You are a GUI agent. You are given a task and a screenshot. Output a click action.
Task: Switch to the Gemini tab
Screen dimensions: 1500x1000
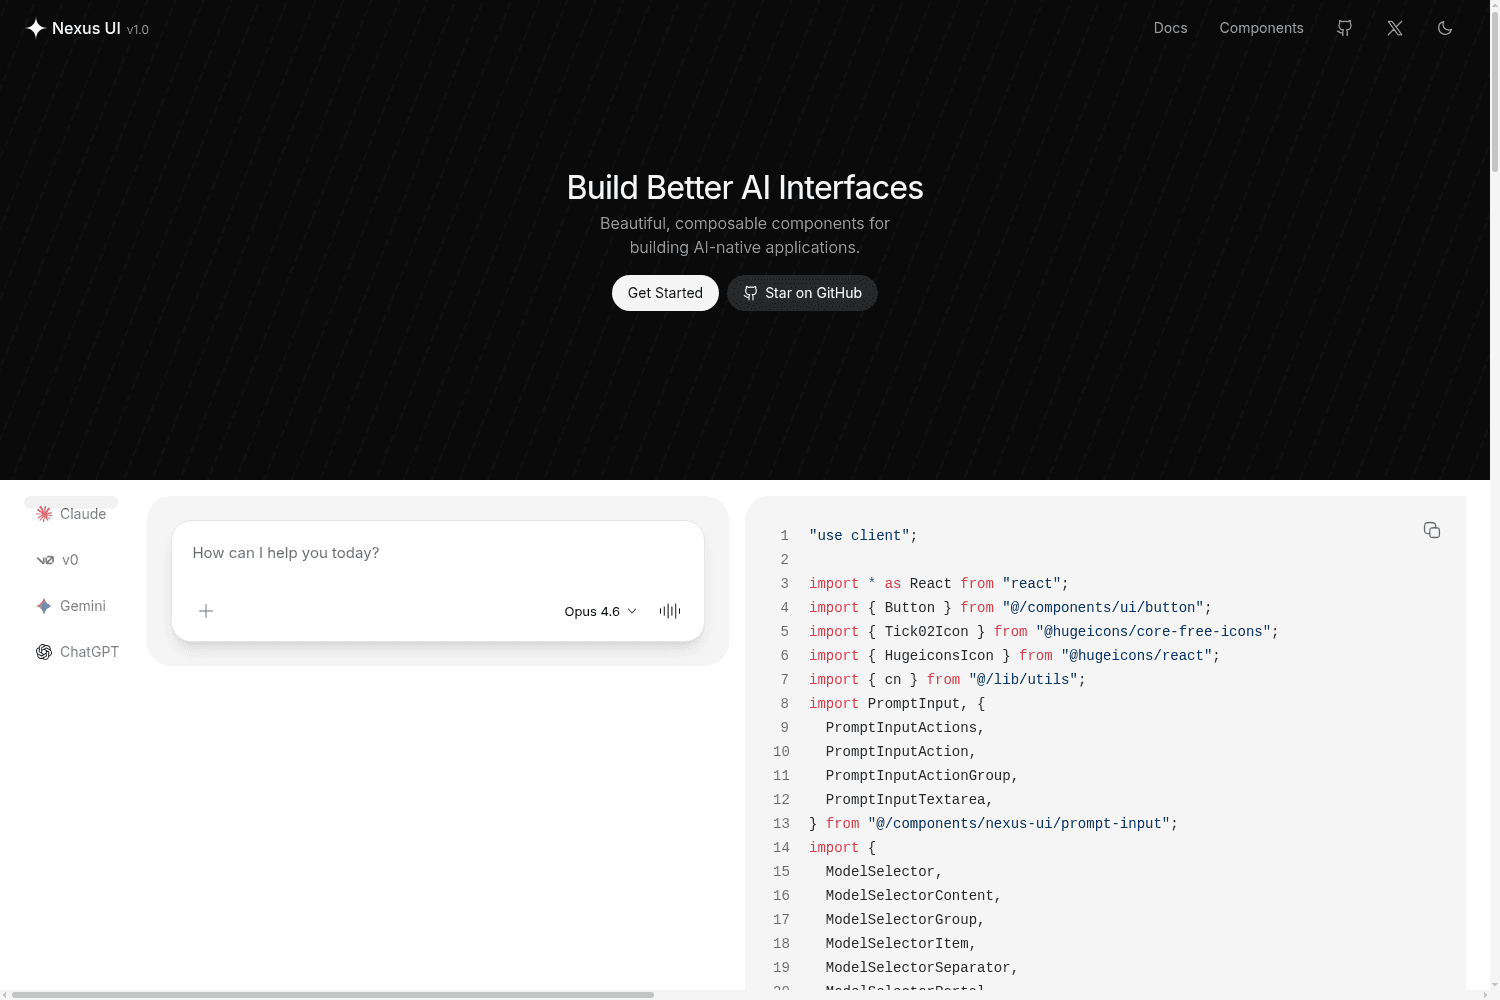(71, 606)
